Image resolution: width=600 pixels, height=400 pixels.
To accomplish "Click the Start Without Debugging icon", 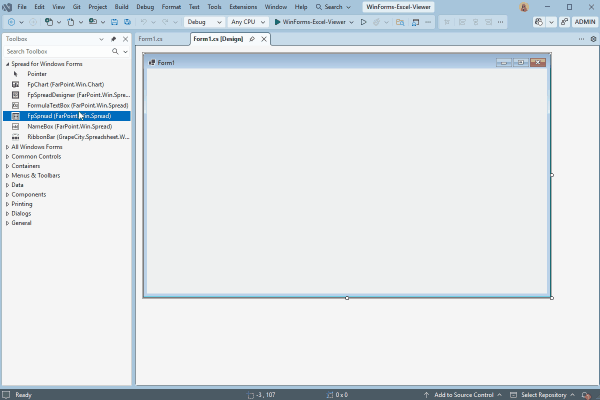I will point(364,22).
